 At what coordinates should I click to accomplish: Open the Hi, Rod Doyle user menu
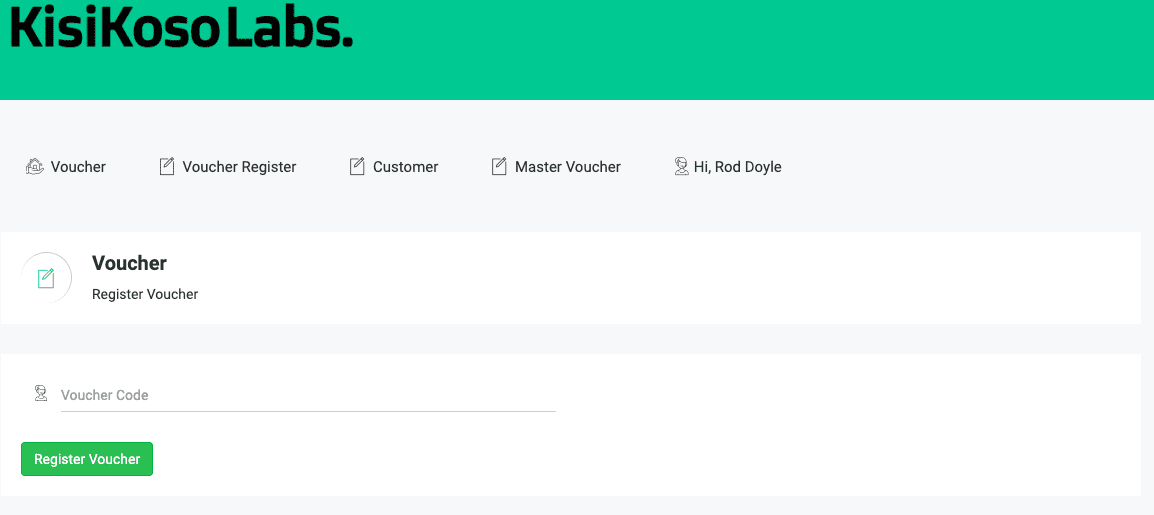(x=737, y=167)
